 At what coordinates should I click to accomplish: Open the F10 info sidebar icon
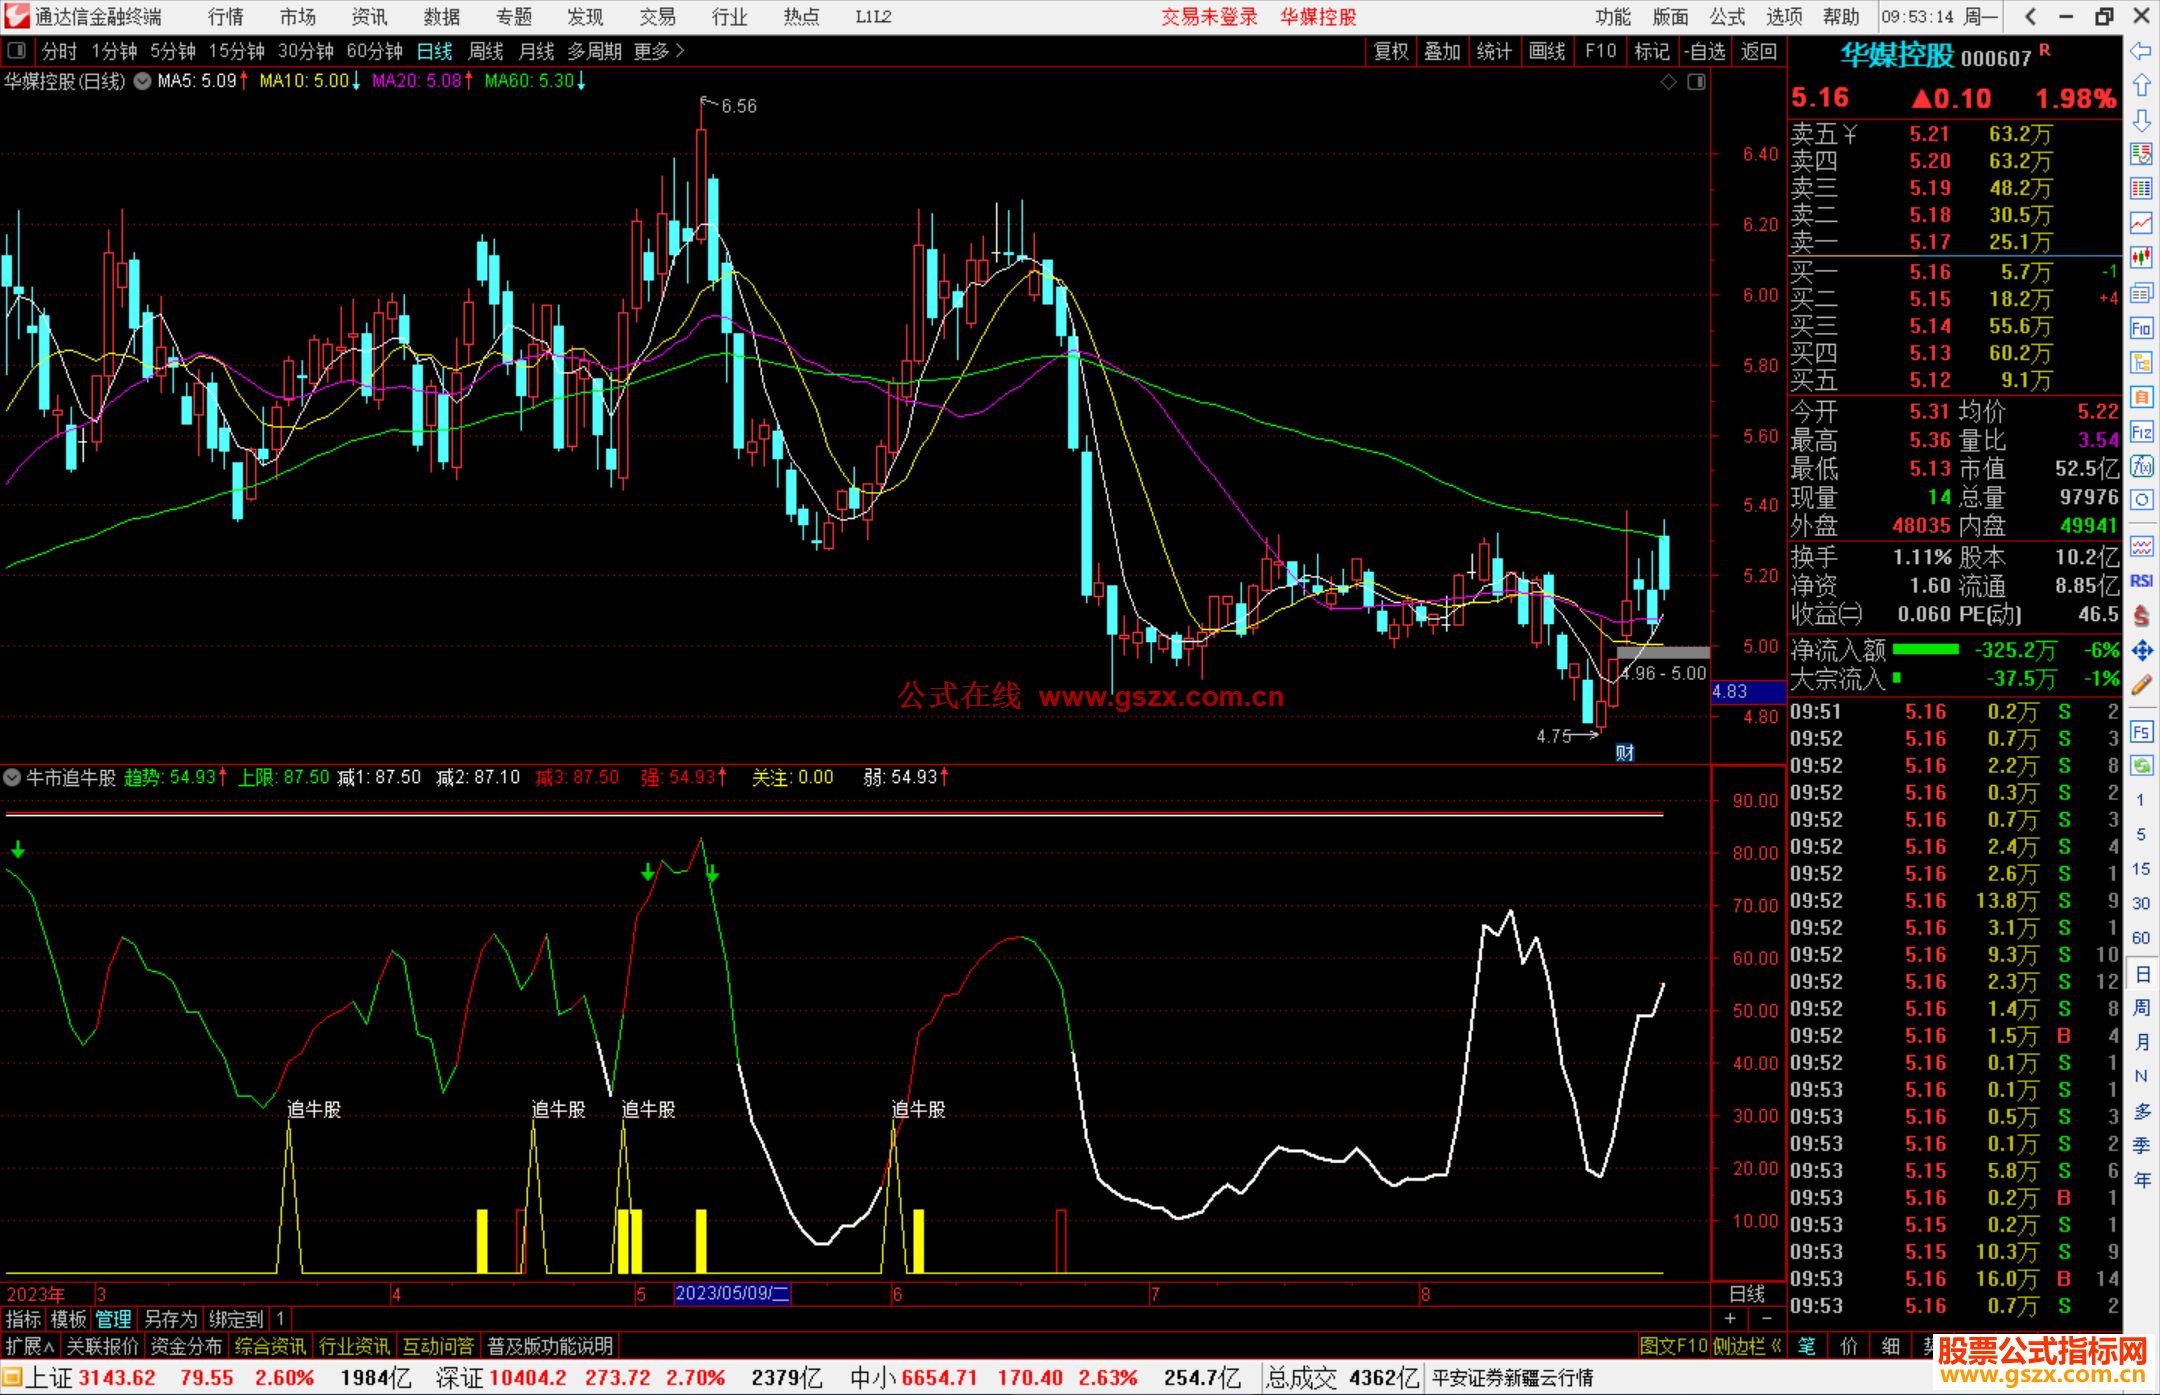[x=2141, y=328]
